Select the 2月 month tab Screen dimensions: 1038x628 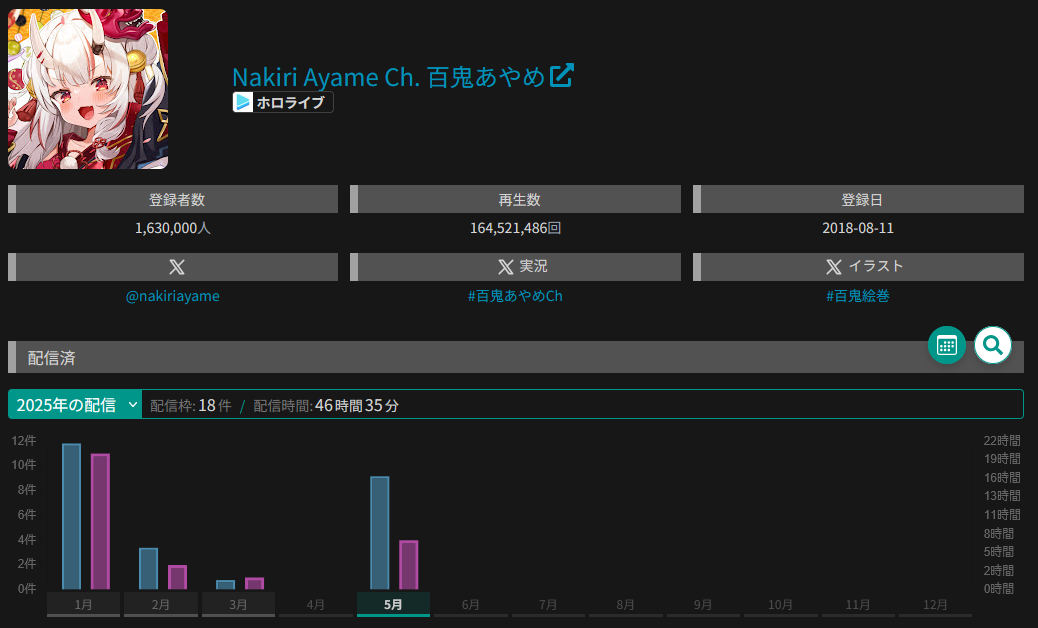[x=161, y=605]
